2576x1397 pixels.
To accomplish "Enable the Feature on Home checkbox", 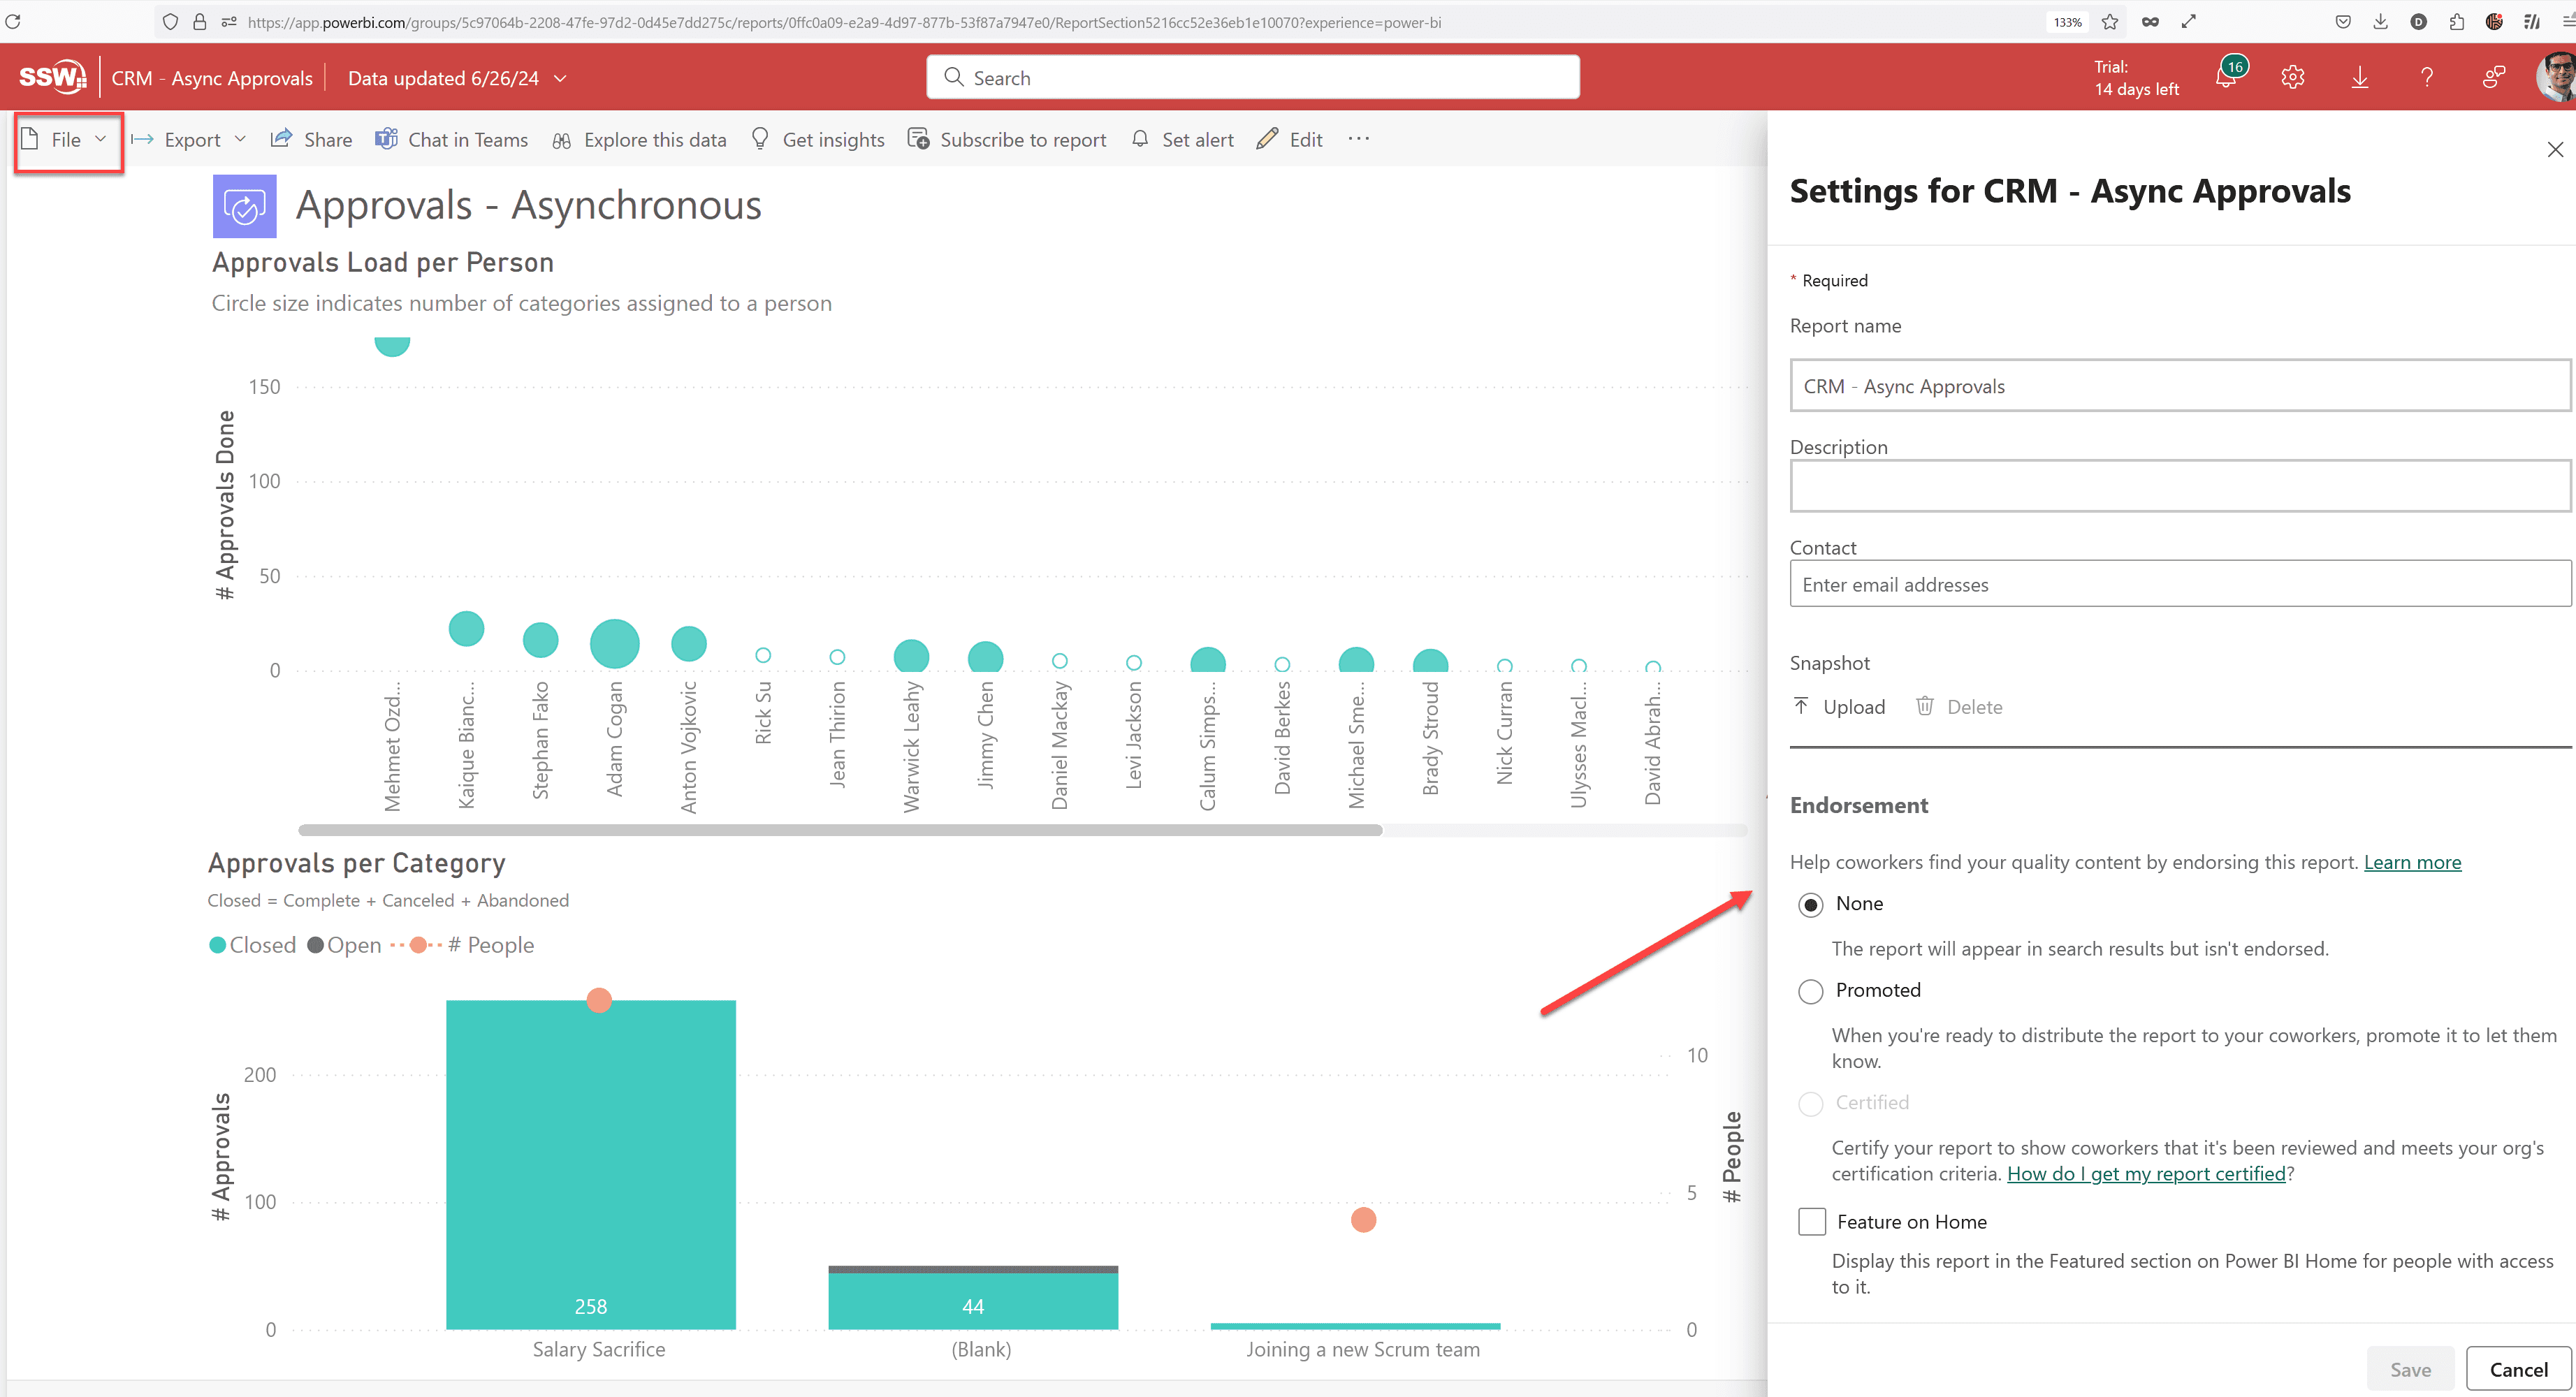I will point(1811,1221).
